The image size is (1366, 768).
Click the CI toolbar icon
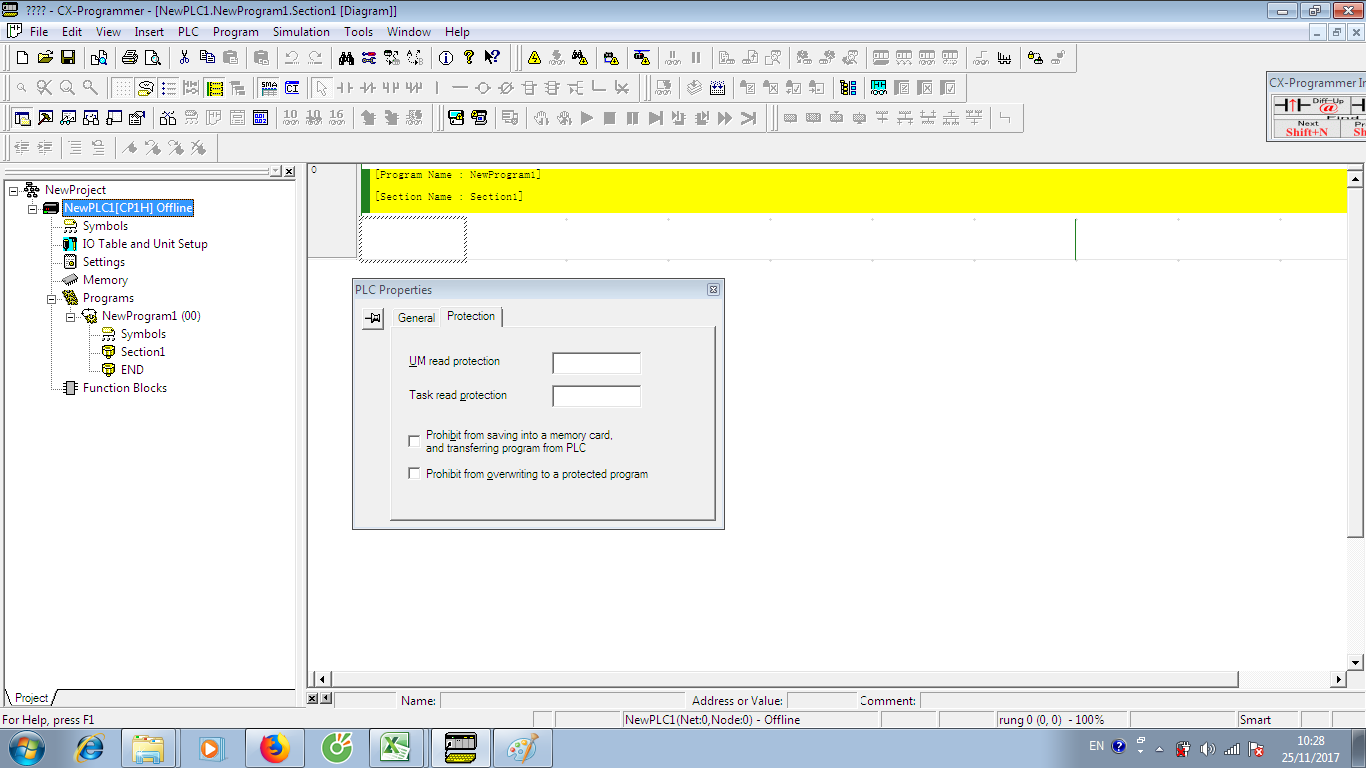pos(292,88)
